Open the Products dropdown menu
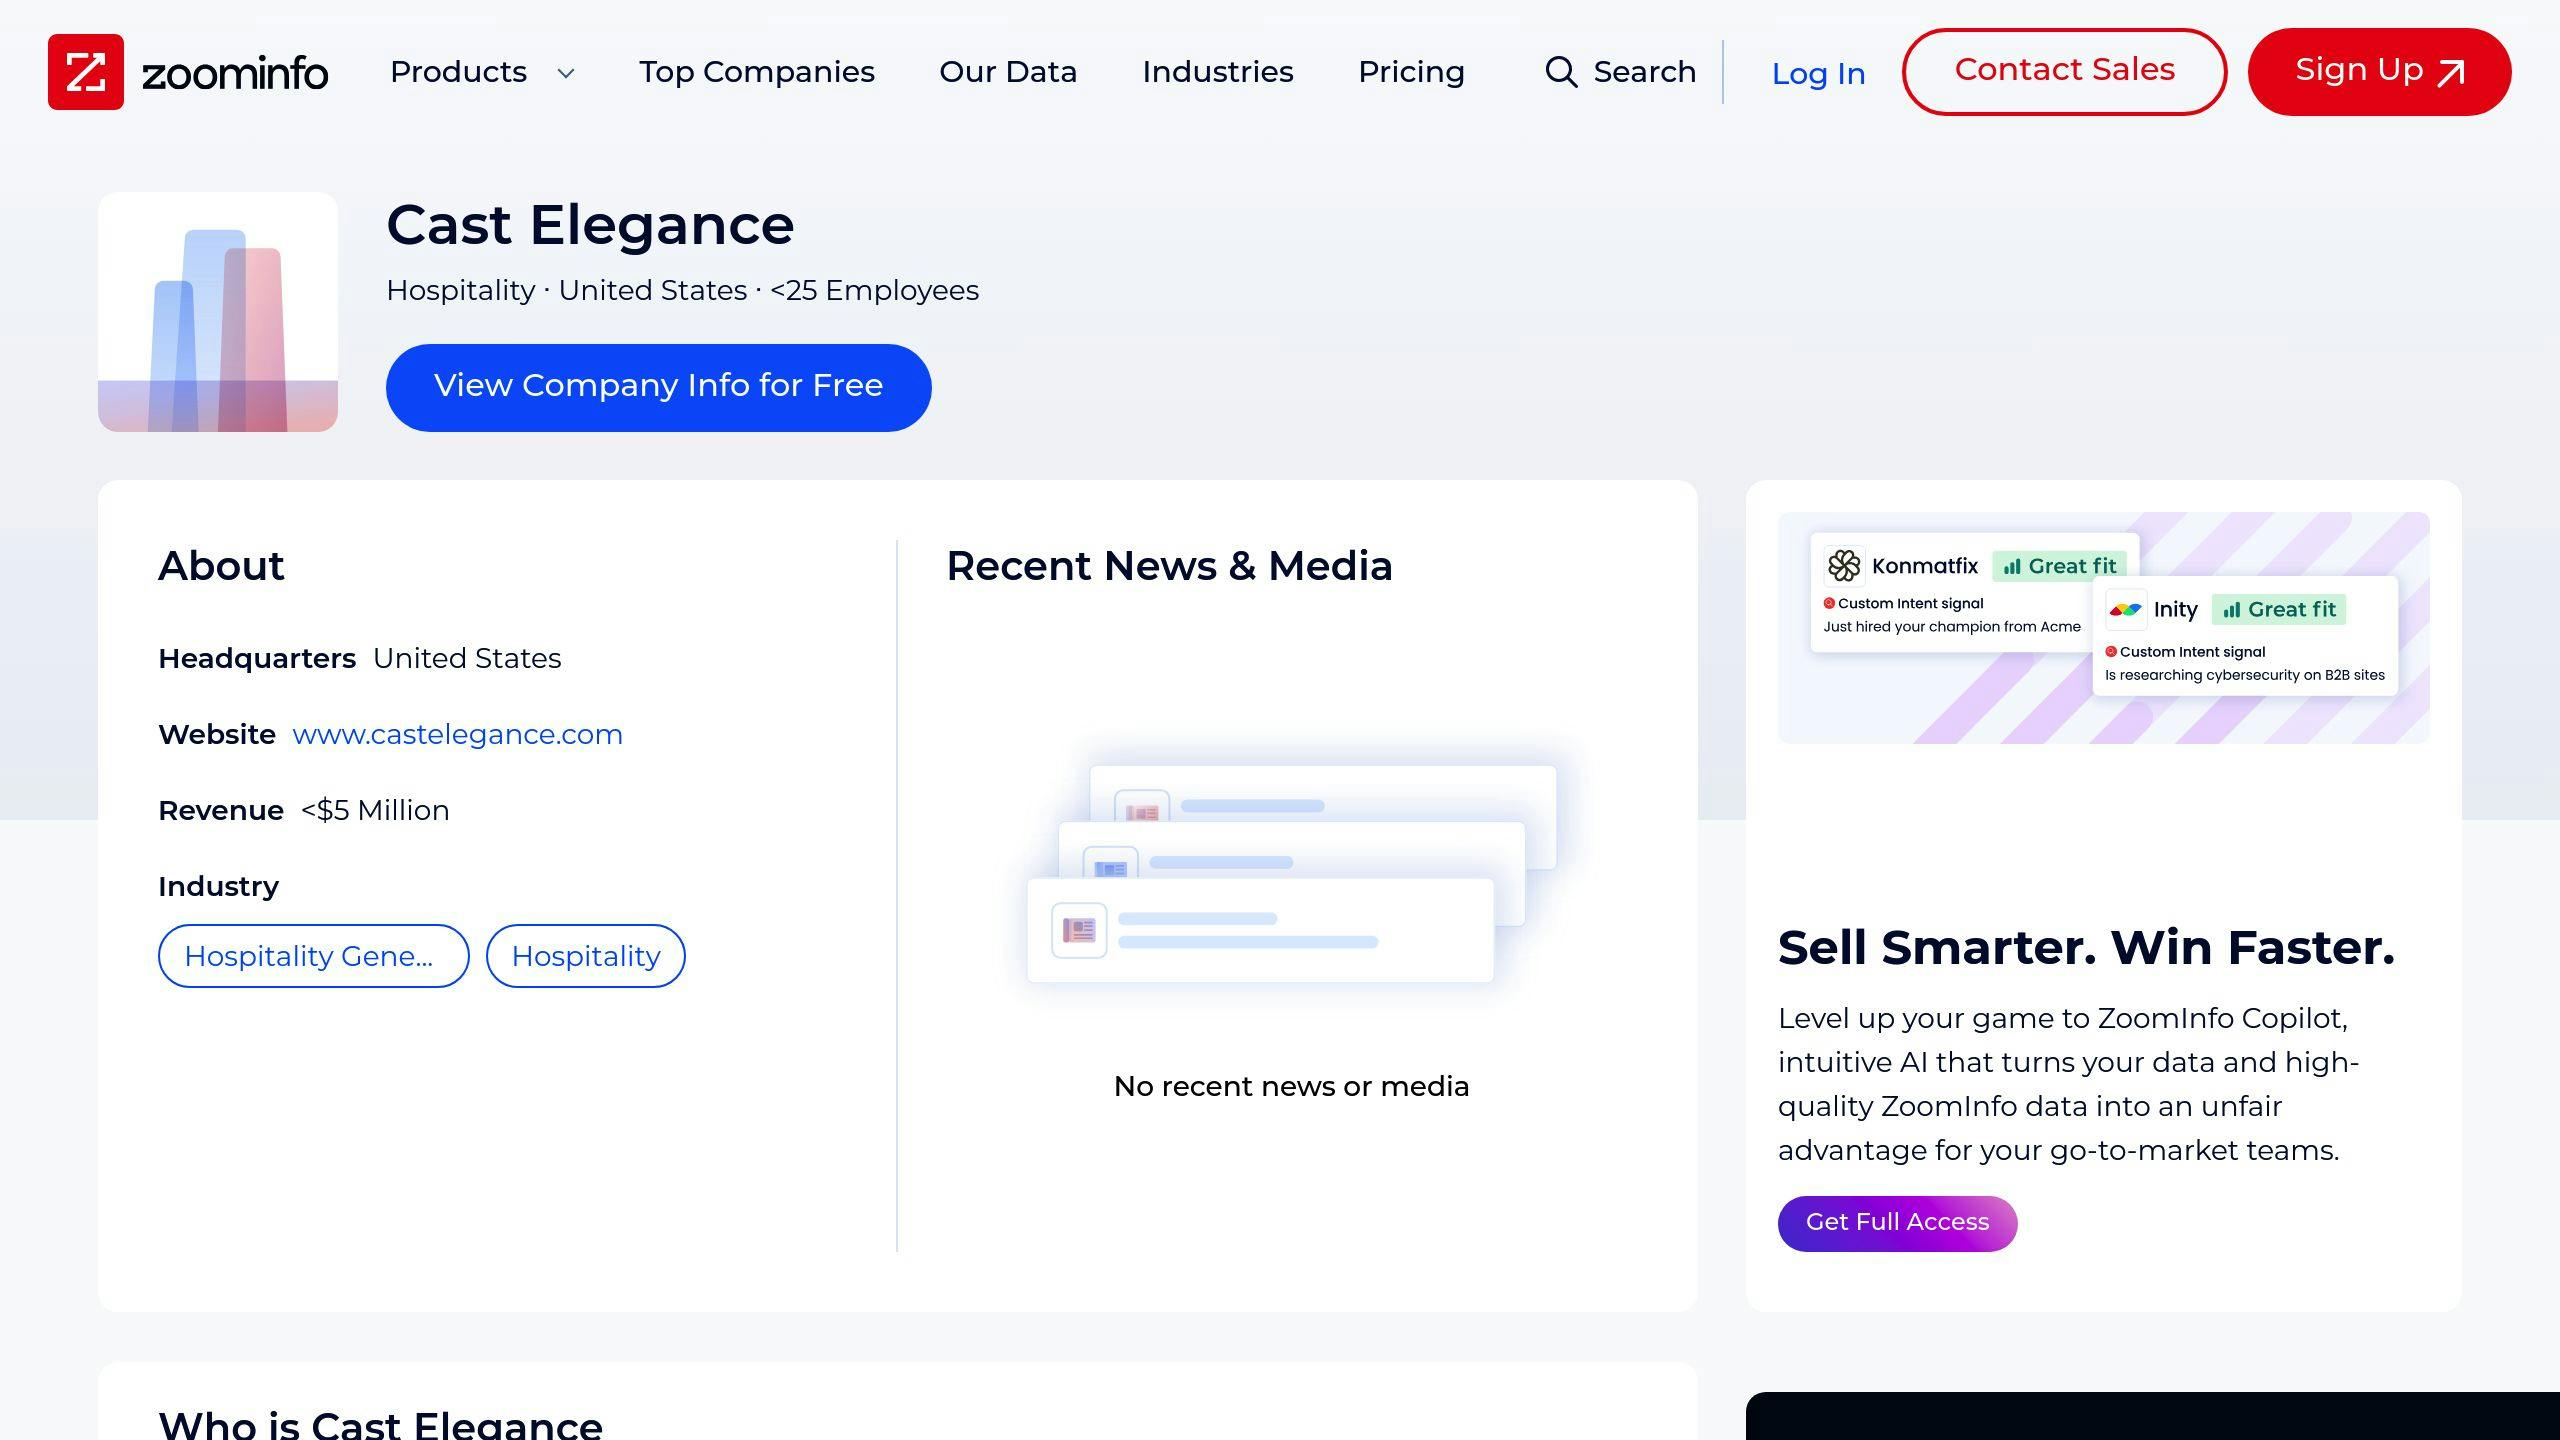This screenshot has width=2560, height=1440. (484, 72)
